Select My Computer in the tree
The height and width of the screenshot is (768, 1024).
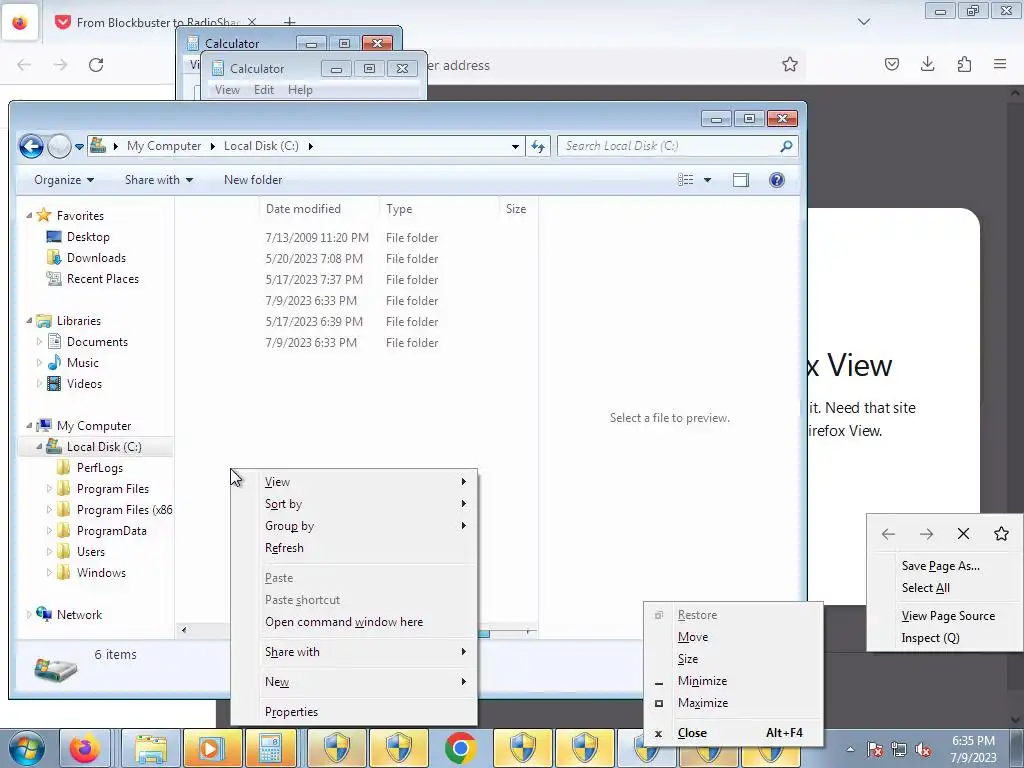(93, 426)
